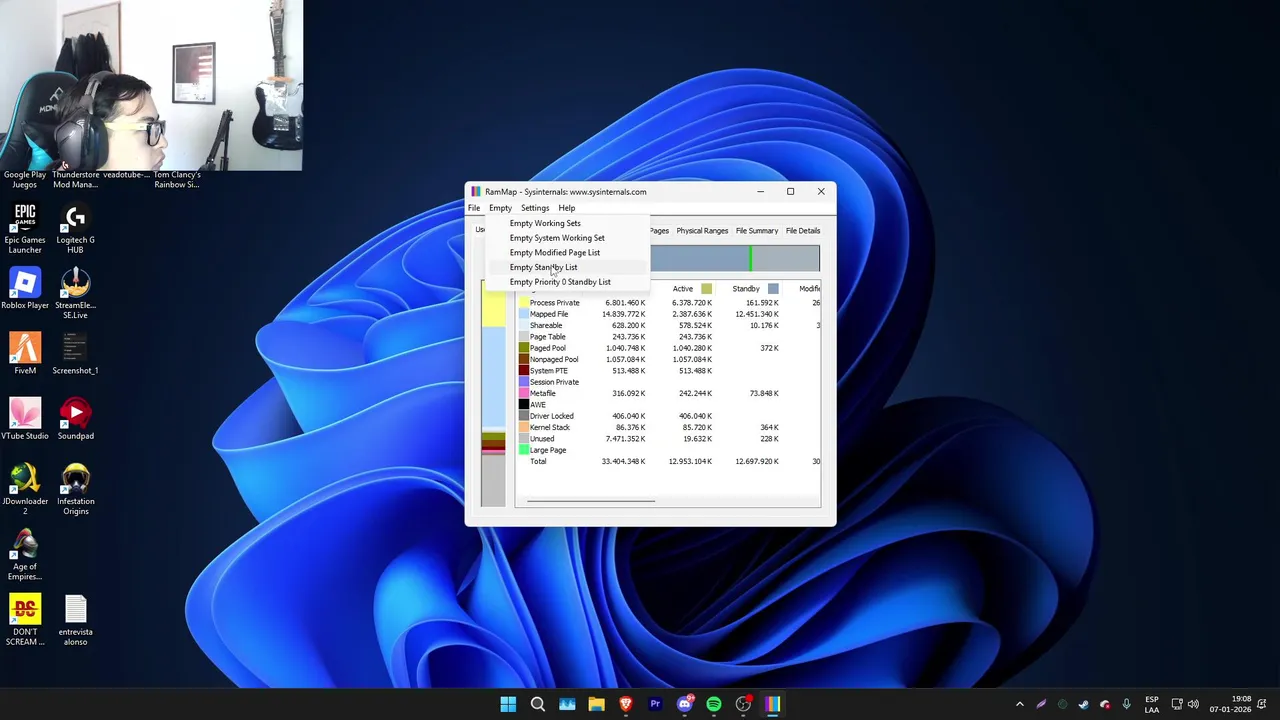Switch to the File Details tab

803,231
